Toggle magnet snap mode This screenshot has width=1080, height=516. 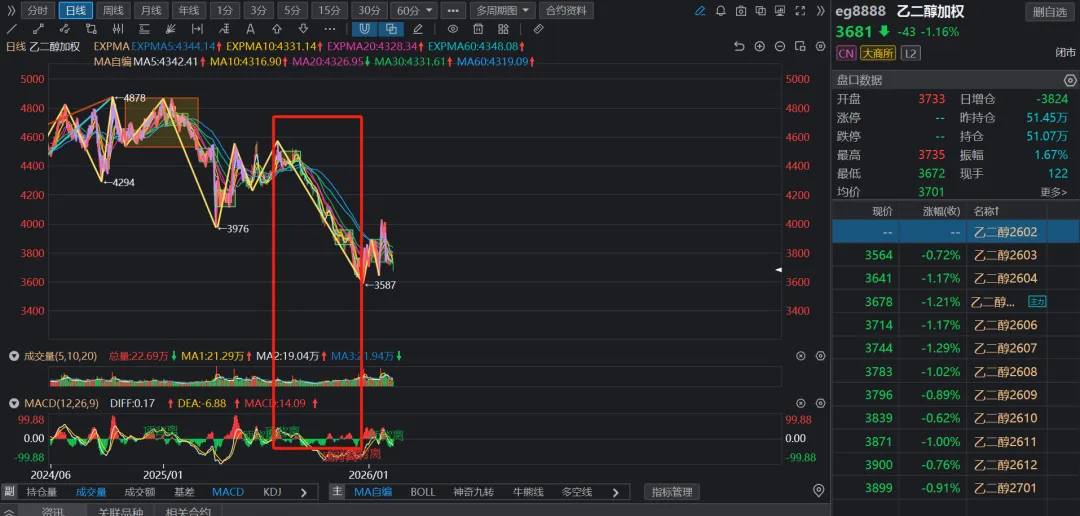(x=365, y=28)
